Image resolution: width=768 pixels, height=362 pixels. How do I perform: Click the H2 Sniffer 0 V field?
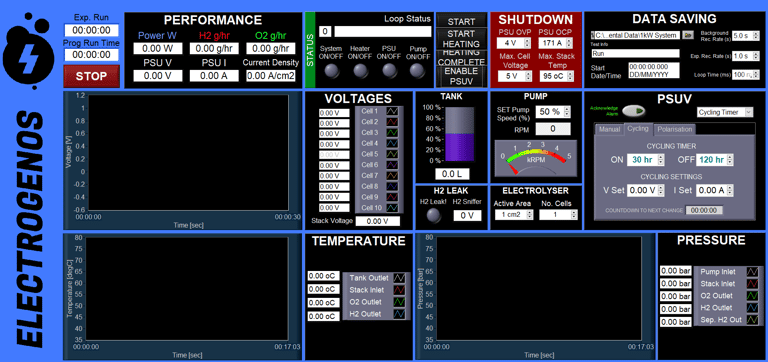point(467,216)
